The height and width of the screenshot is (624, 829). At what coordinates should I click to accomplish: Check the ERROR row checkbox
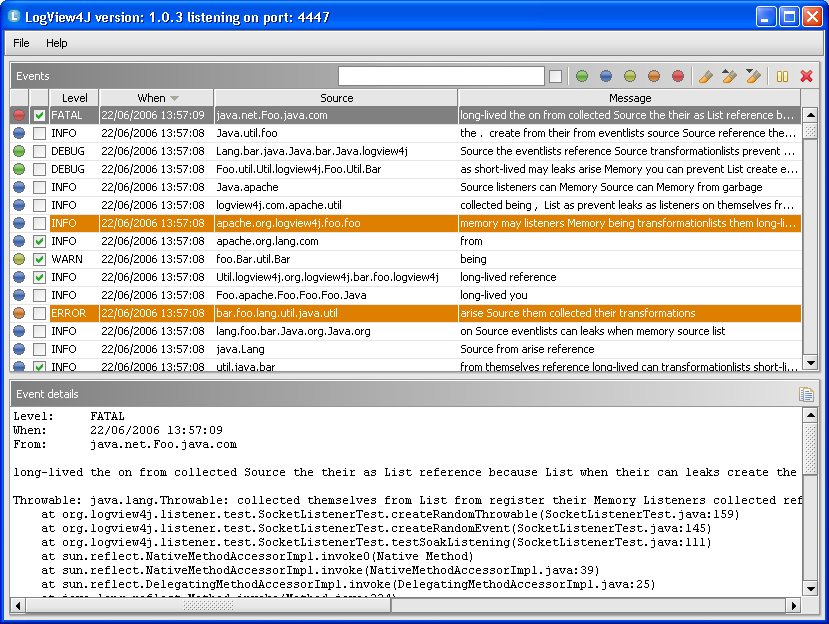click(39, 313)
